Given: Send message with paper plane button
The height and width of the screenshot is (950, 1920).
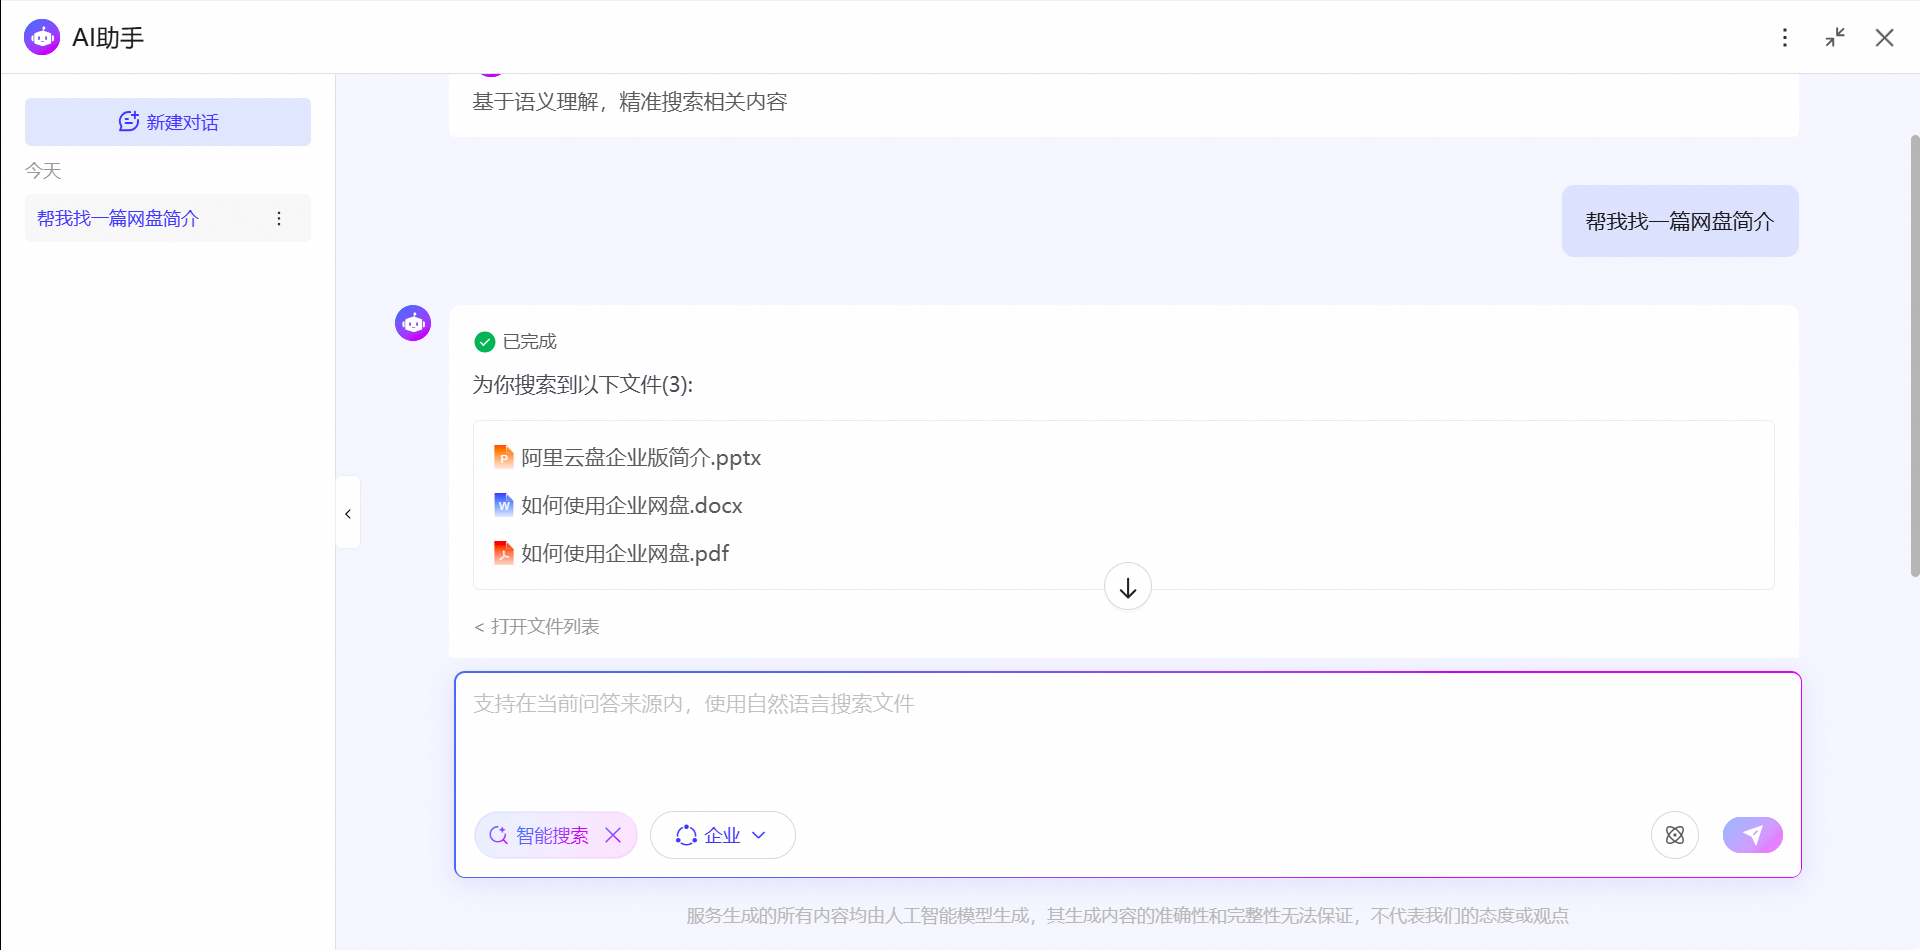Looking at the screenshot, I should tap(1752, 835).
